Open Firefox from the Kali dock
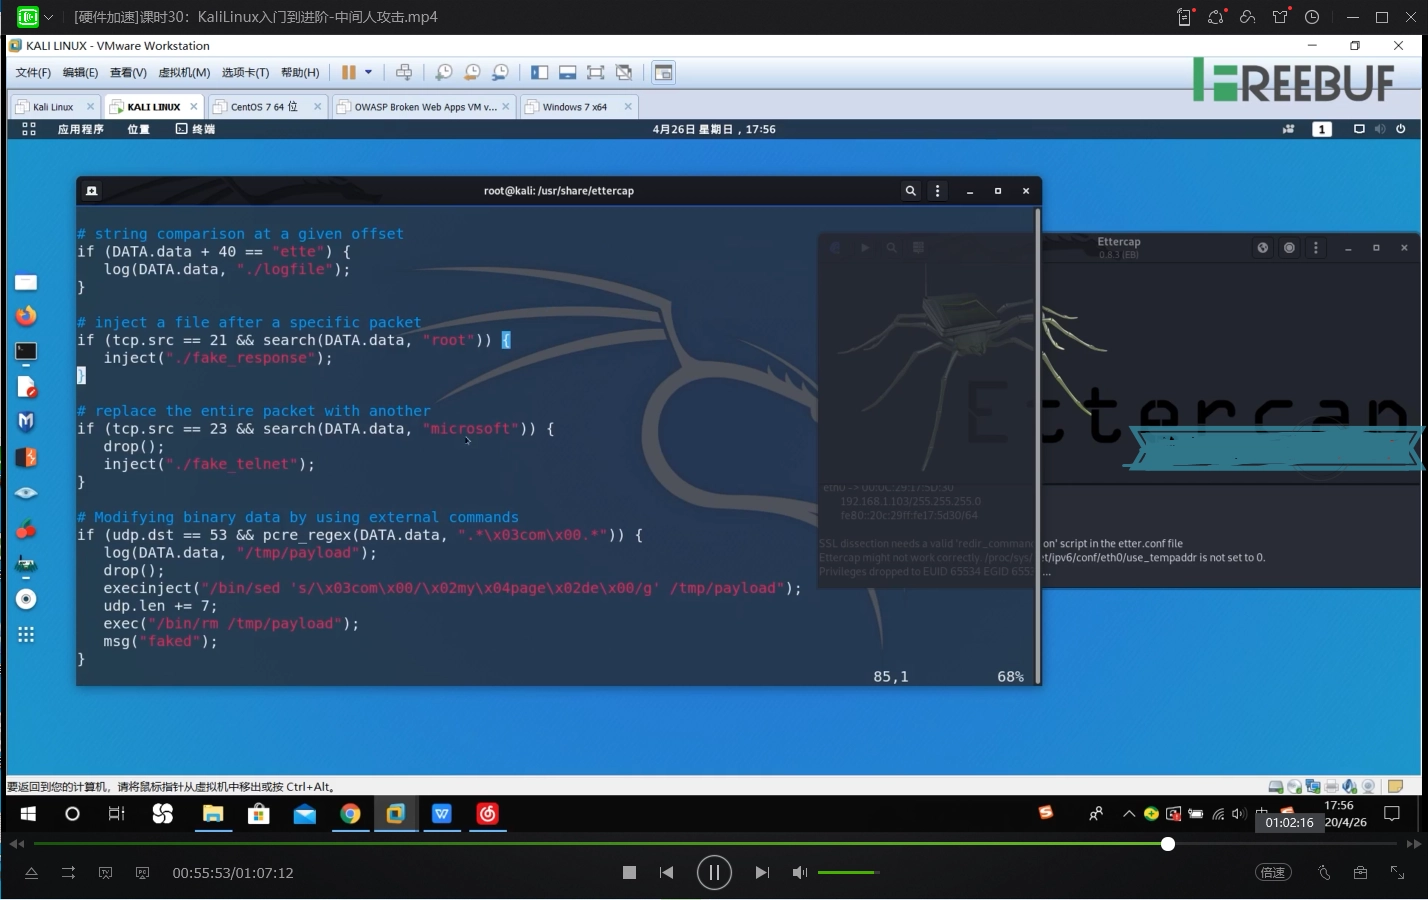Image resolution: width=1428 pixels, height=900 pixels. [x=26, y=316]
